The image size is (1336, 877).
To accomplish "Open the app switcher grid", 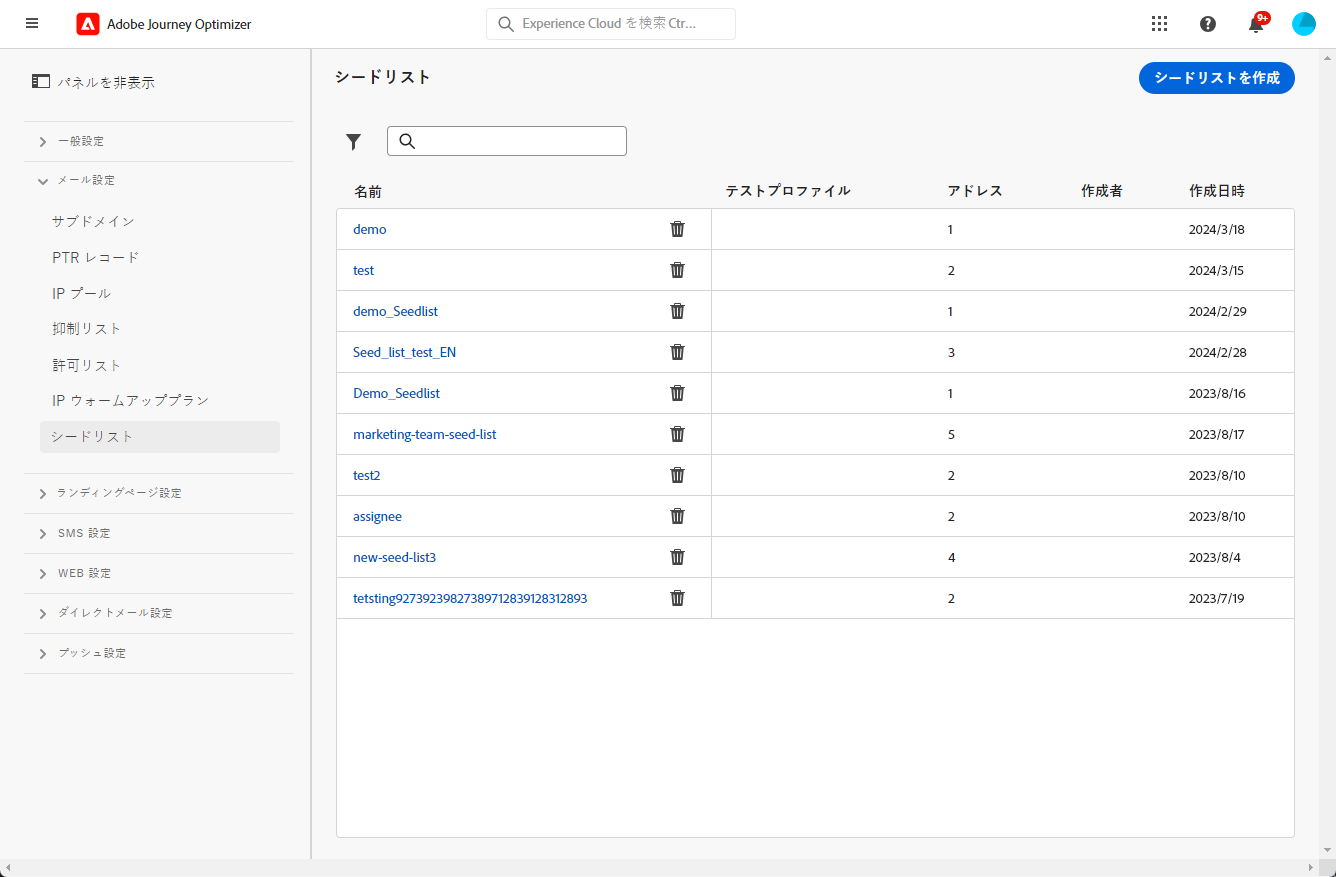I will pyautogui.click(x=1160, y=24).
